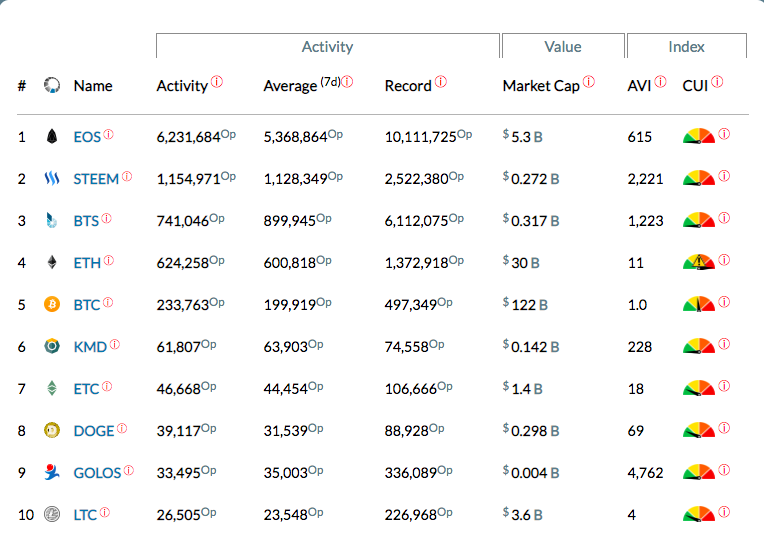This screenshot has width=764, height=536.
Task: Sort by the AVI column header
Action: [639, 86]
